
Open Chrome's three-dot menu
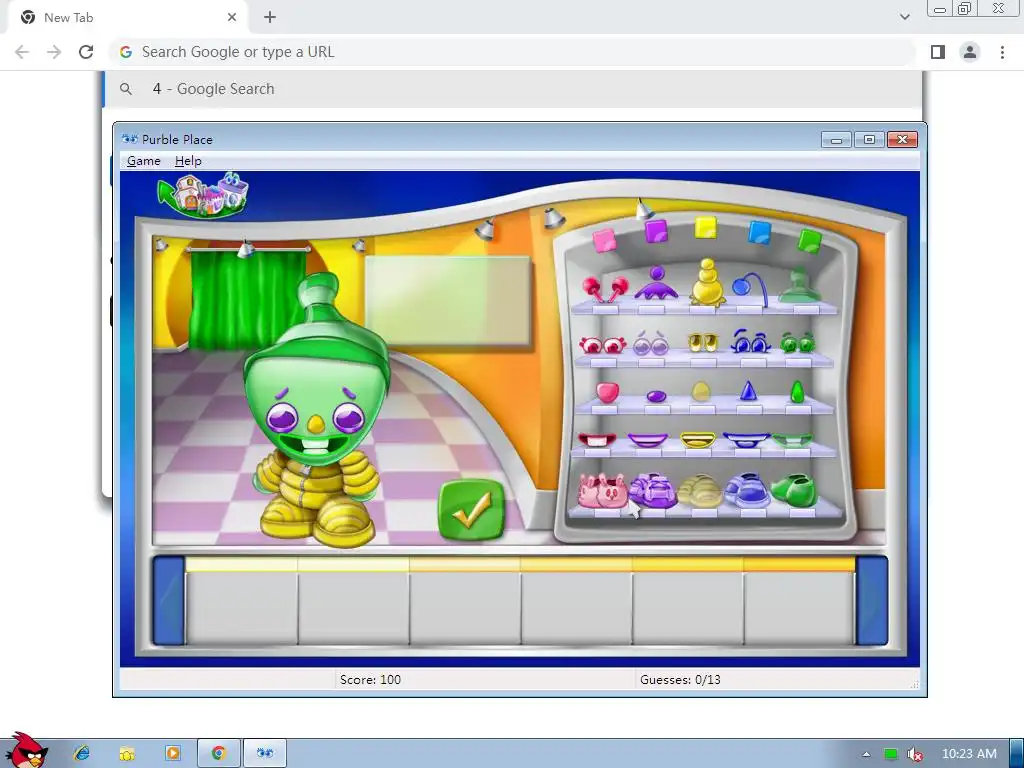pyautogui.click(x=1002, y=52)
